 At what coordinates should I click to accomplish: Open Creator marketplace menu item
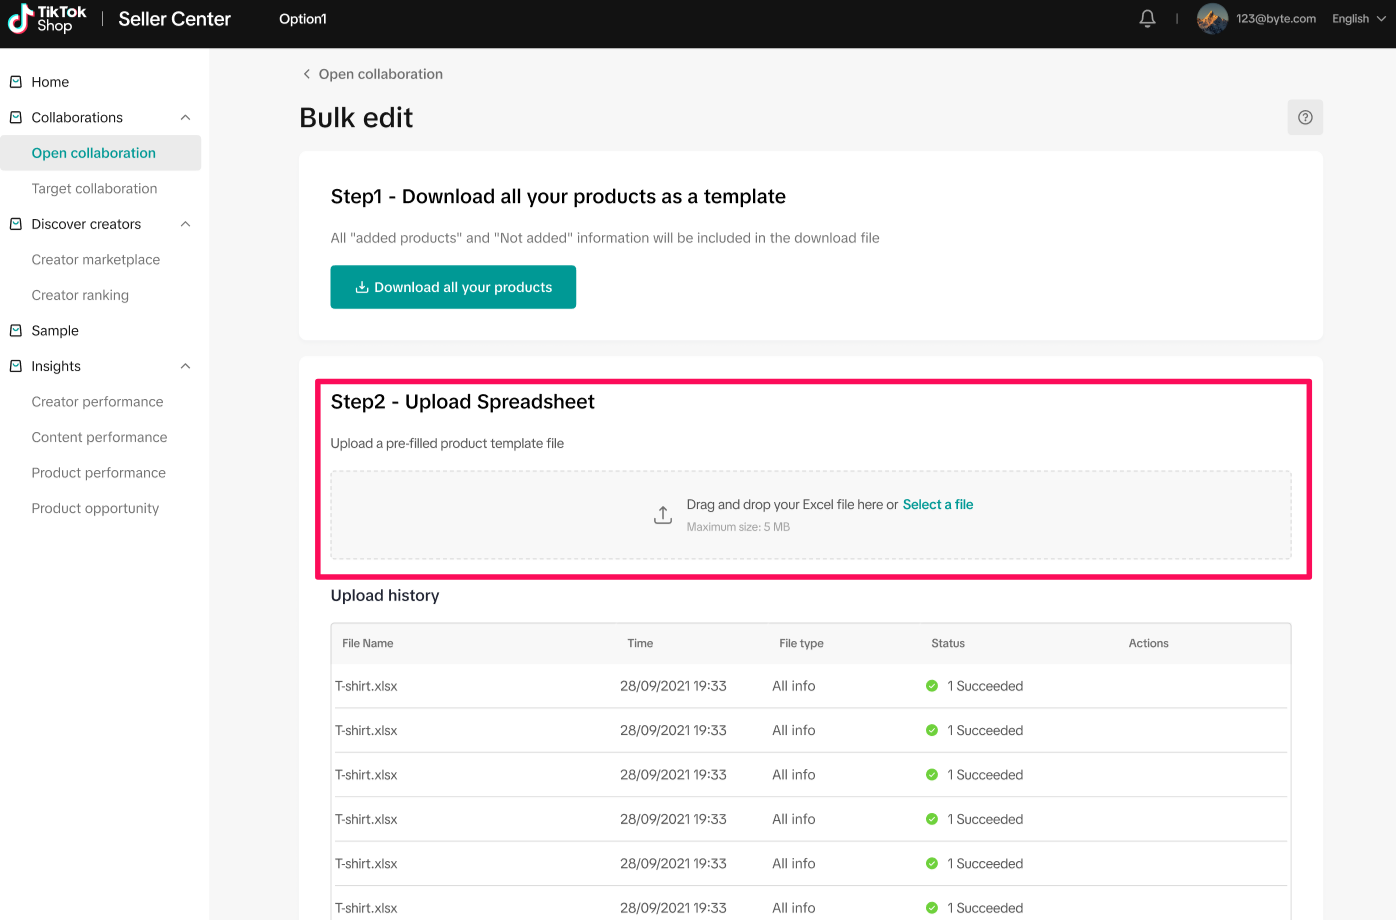pos(95,260)
